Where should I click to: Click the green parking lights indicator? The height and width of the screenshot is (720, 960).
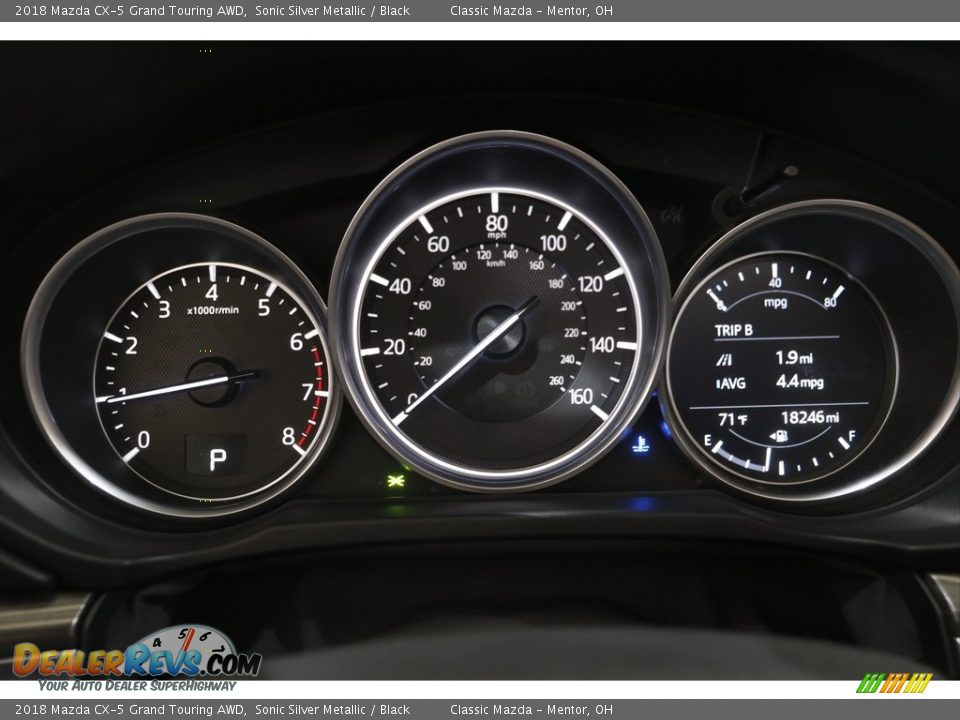(396, 481)
